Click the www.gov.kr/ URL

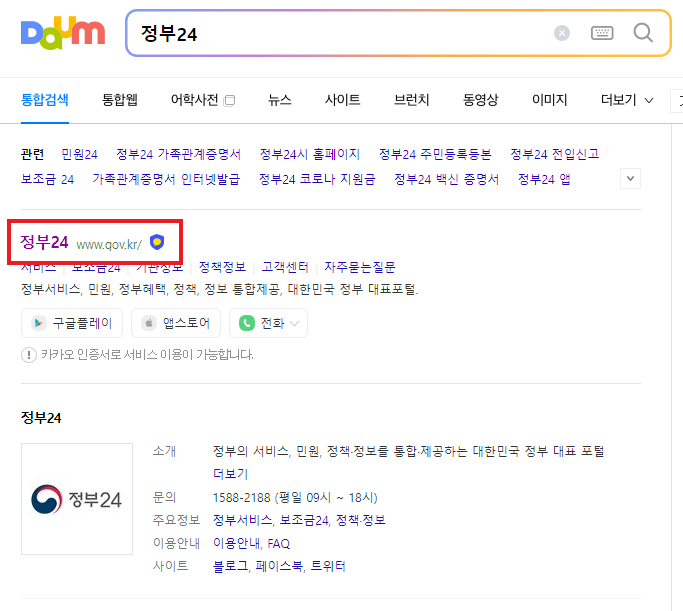[109, 244]
